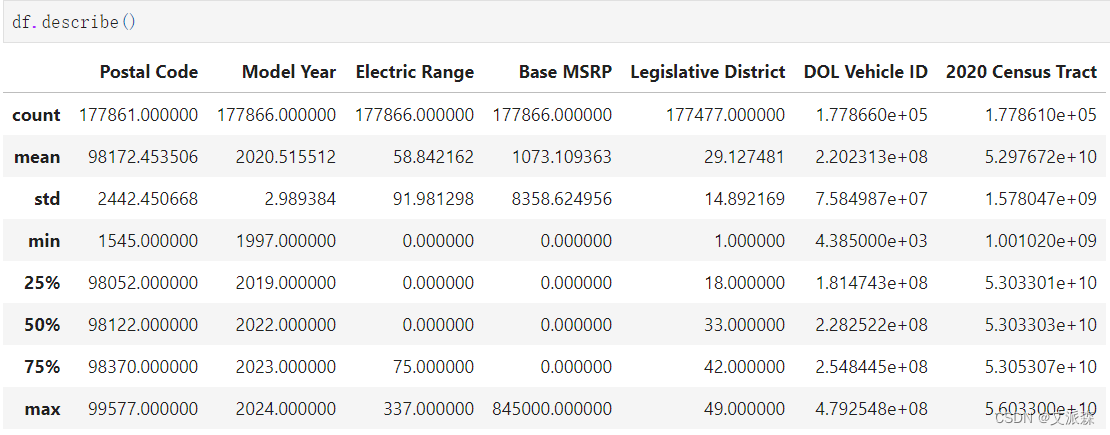1110x435 pixels.
Task: Select 25% DOL Vehicle ID 1.814743e+08
Action: tap(871, 283)
